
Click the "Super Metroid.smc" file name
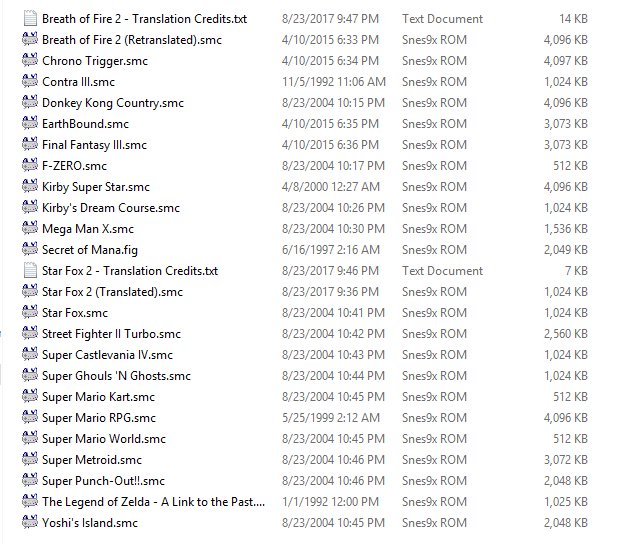(x=92, y=460)
